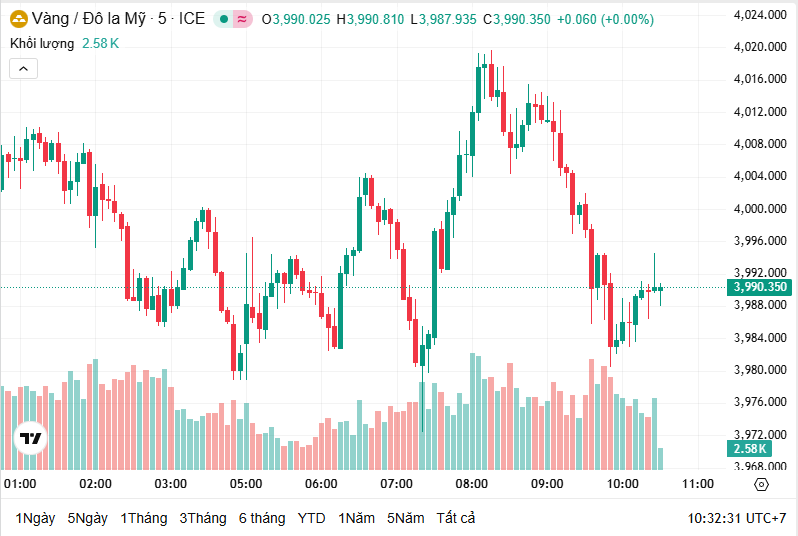This screenshot has height=536, width=798.
Task: Open the TradingView logo link
Action: tap(32, 439)
